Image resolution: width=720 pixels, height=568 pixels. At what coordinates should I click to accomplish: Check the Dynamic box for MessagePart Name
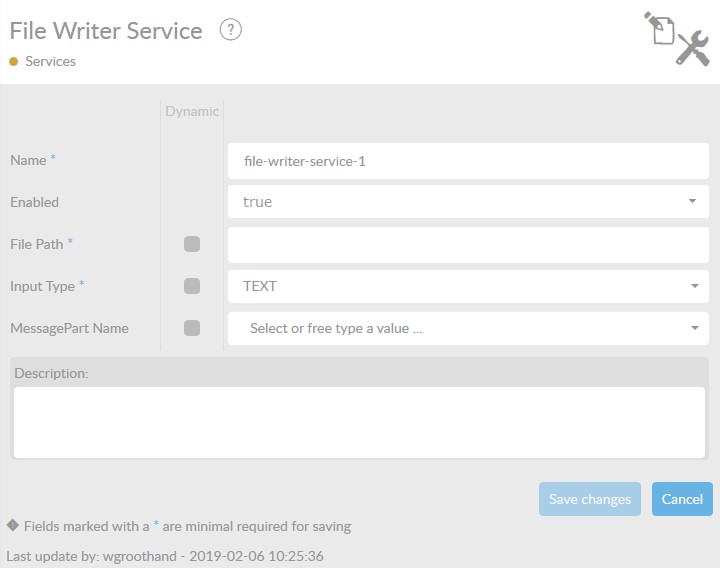[x=192, y=328]
